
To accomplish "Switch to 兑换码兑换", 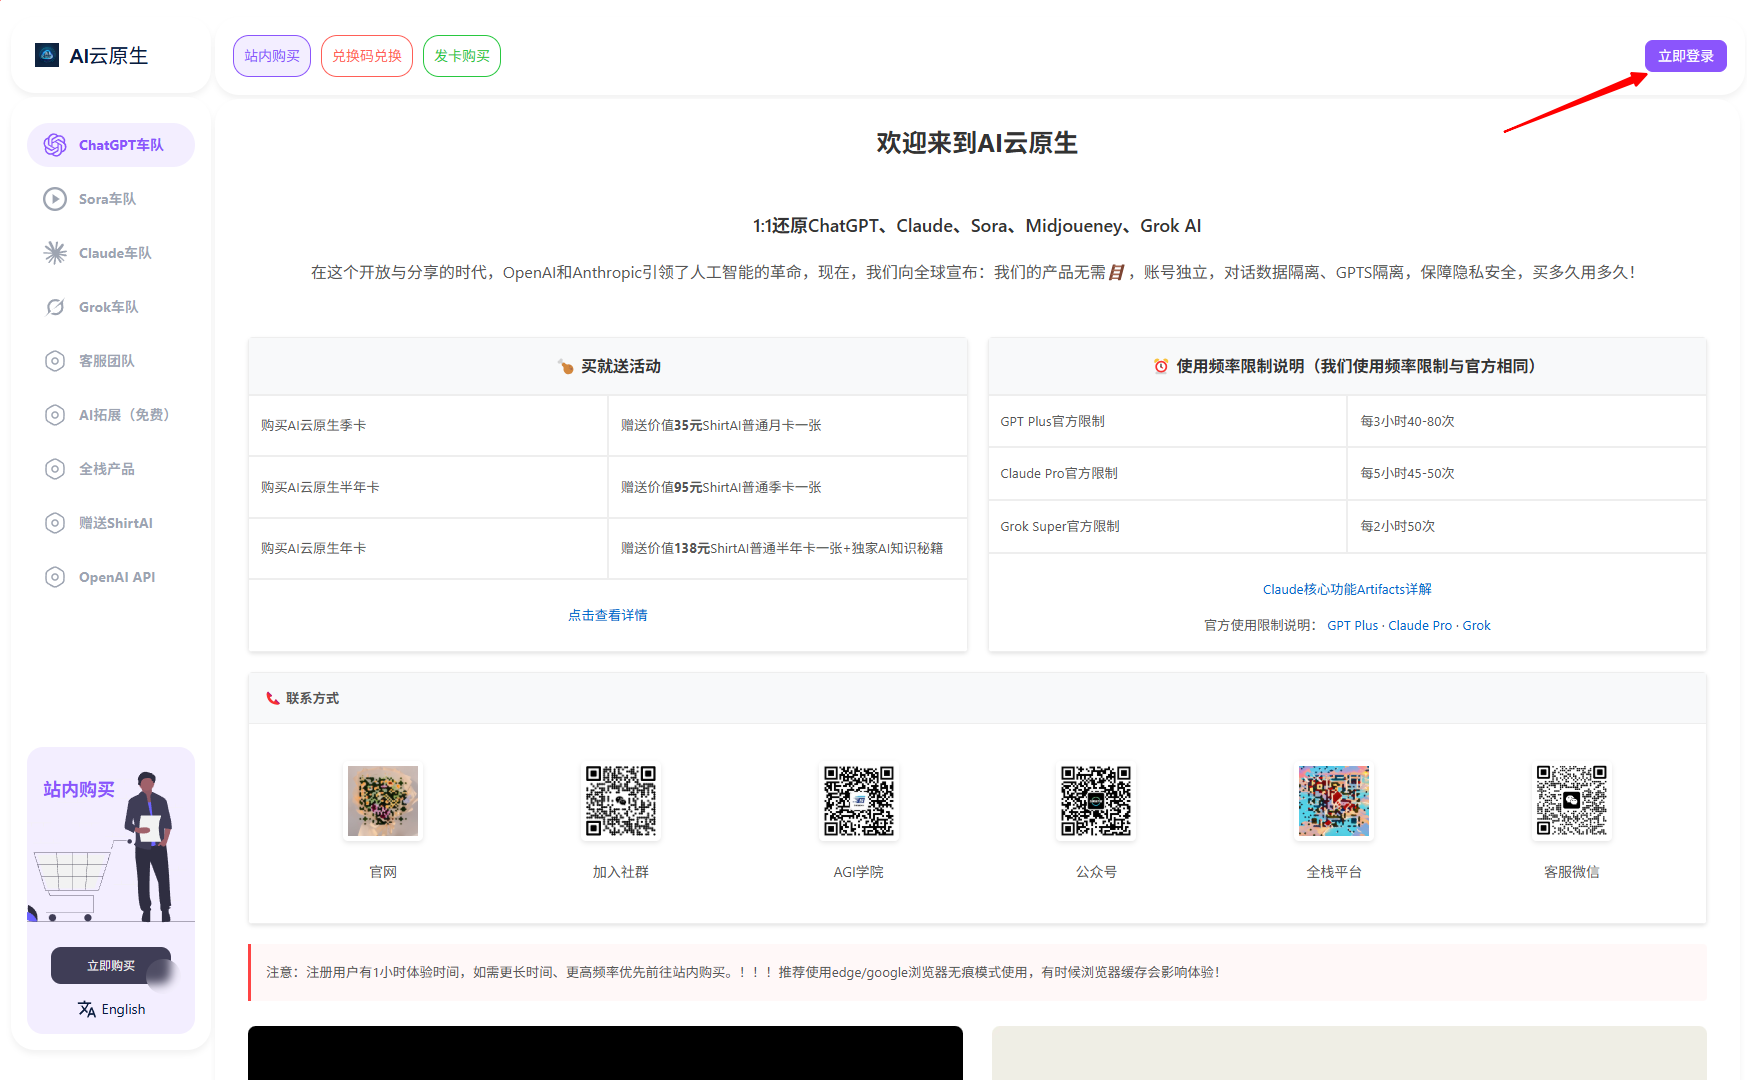I will [x=367, y=56].
